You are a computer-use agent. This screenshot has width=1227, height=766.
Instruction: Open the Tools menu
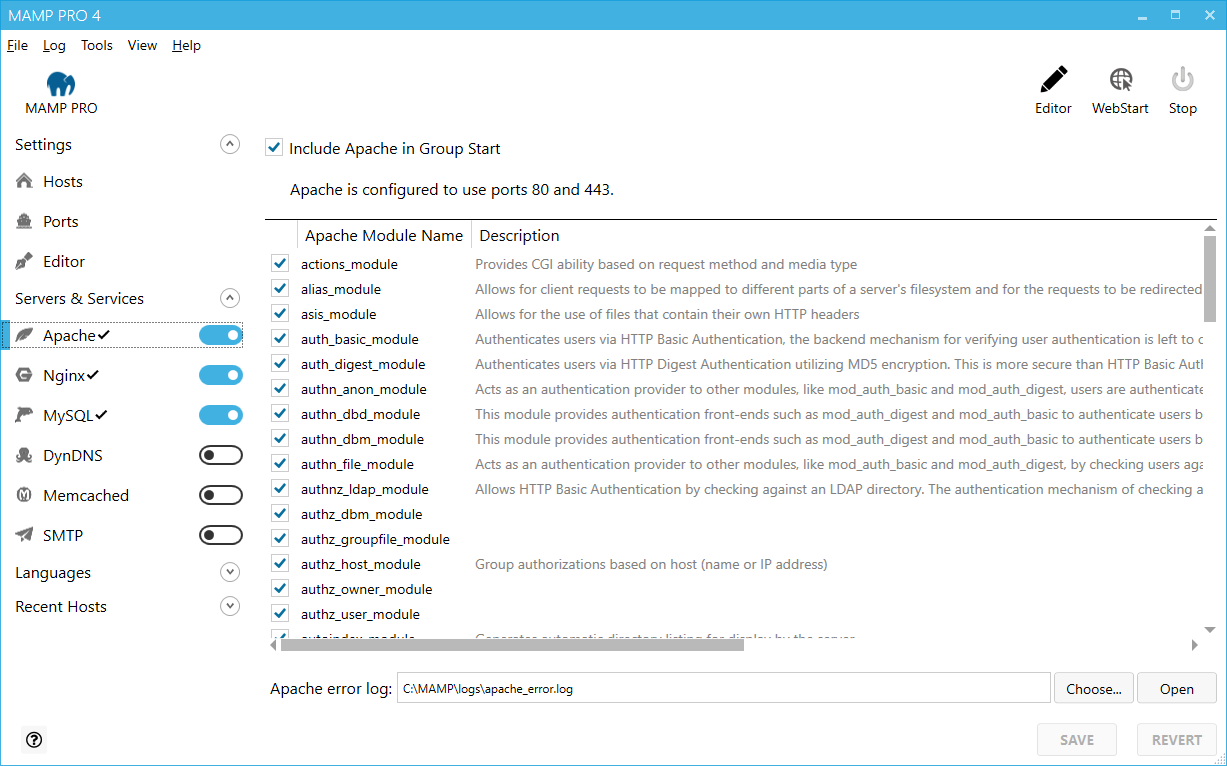[x=97, y=45]
